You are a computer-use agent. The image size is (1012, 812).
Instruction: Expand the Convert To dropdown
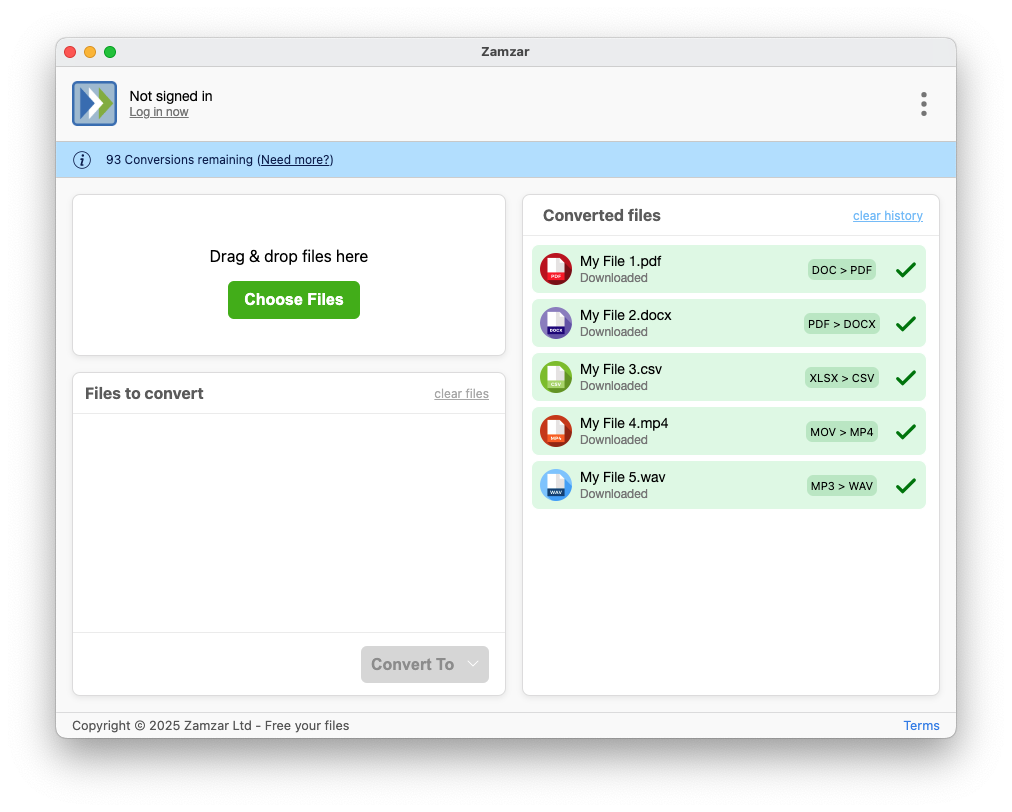pyautogui.click(x=424, y=664)
